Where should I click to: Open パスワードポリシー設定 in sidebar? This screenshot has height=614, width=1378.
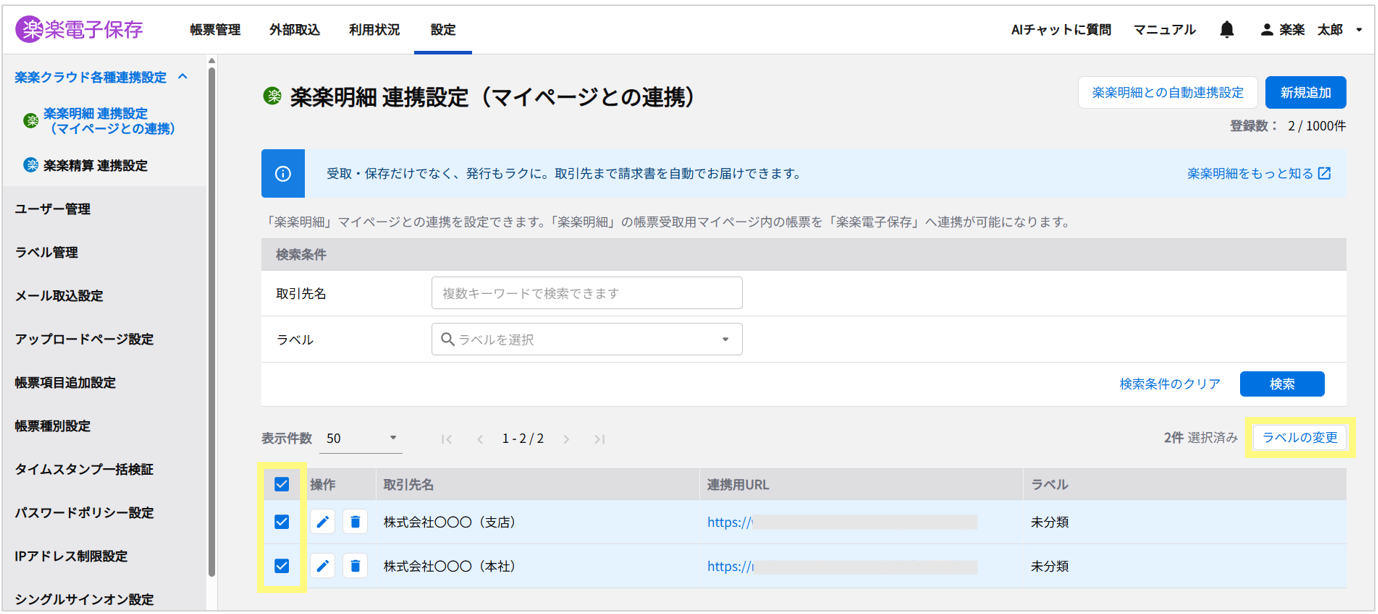pyautogui.click(x=84, y=513)
